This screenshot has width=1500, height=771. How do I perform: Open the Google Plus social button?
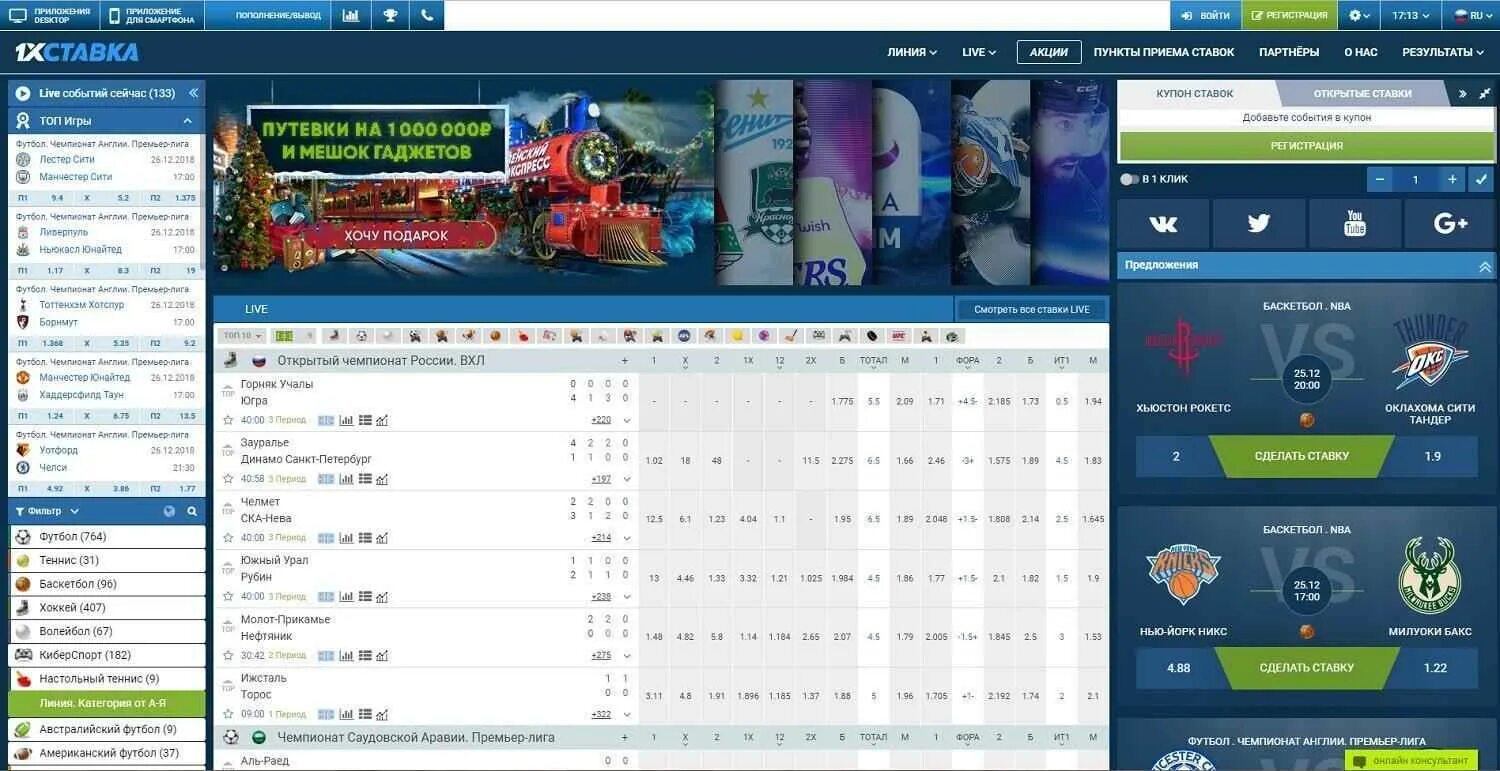(x=1450, y=224)
